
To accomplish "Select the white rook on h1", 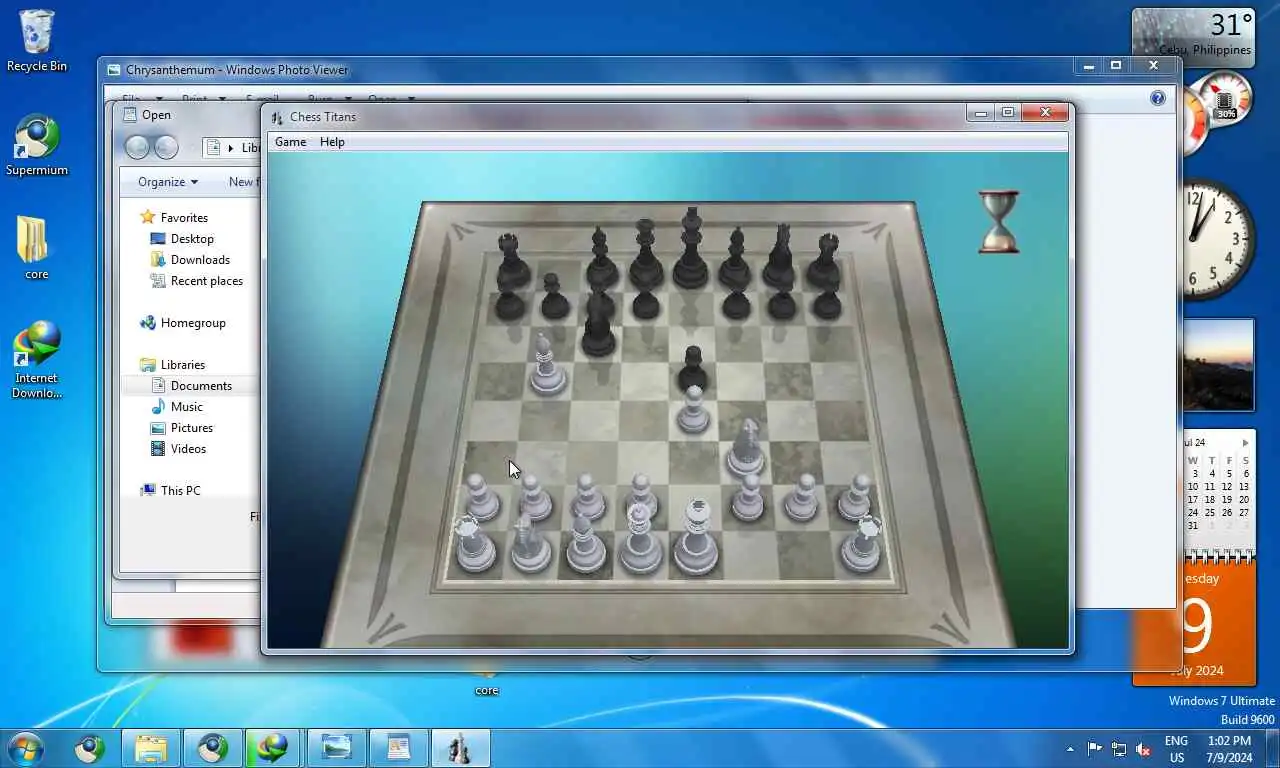I will click(x=862, y=545).
